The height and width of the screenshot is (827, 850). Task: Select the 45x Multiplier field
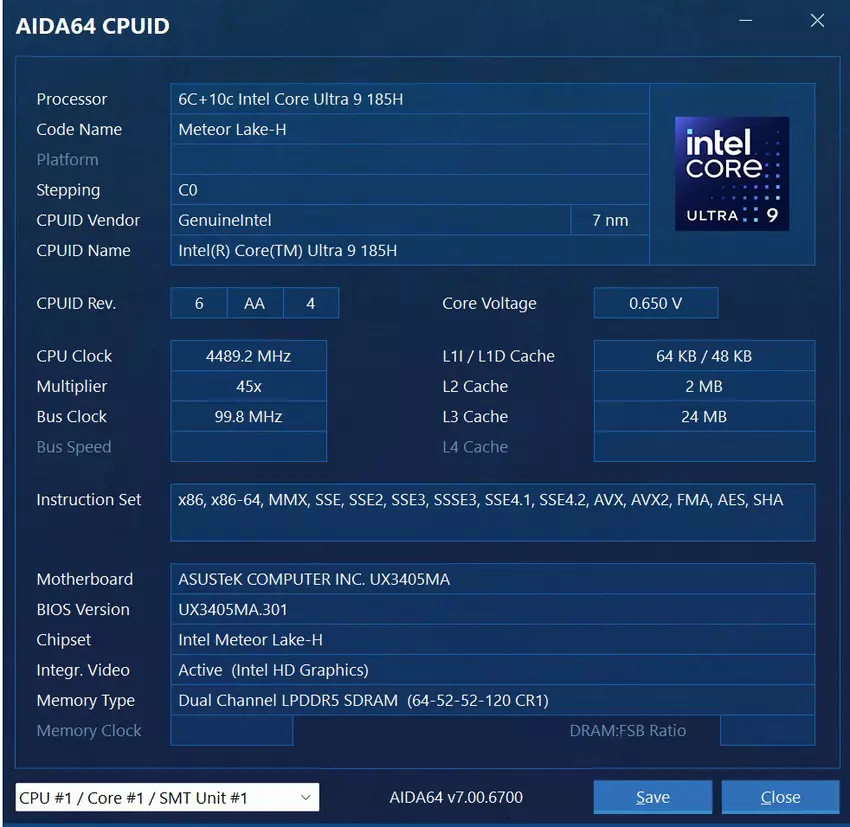[x=248, y=386]
